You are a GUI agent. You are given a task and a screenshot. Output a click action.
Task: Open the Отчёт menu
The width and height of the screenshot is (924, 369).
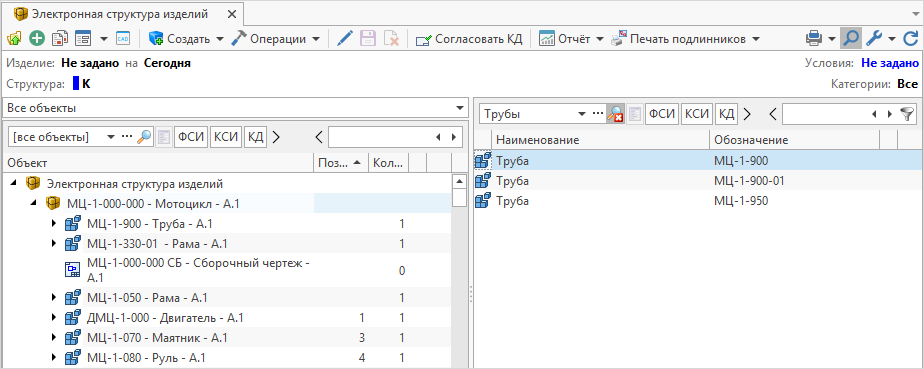572,39
